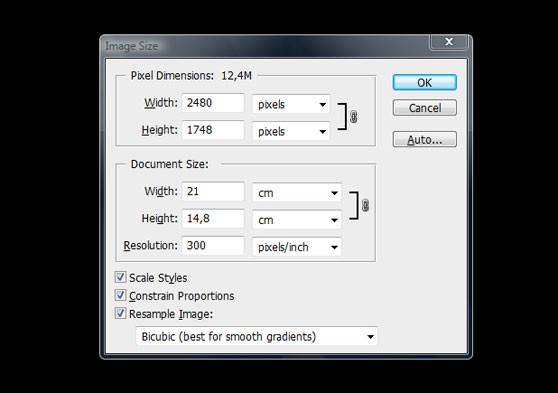Click the pixel Height field showing 1748
Viewport: 558px width, 393px height.
(213, 130)
